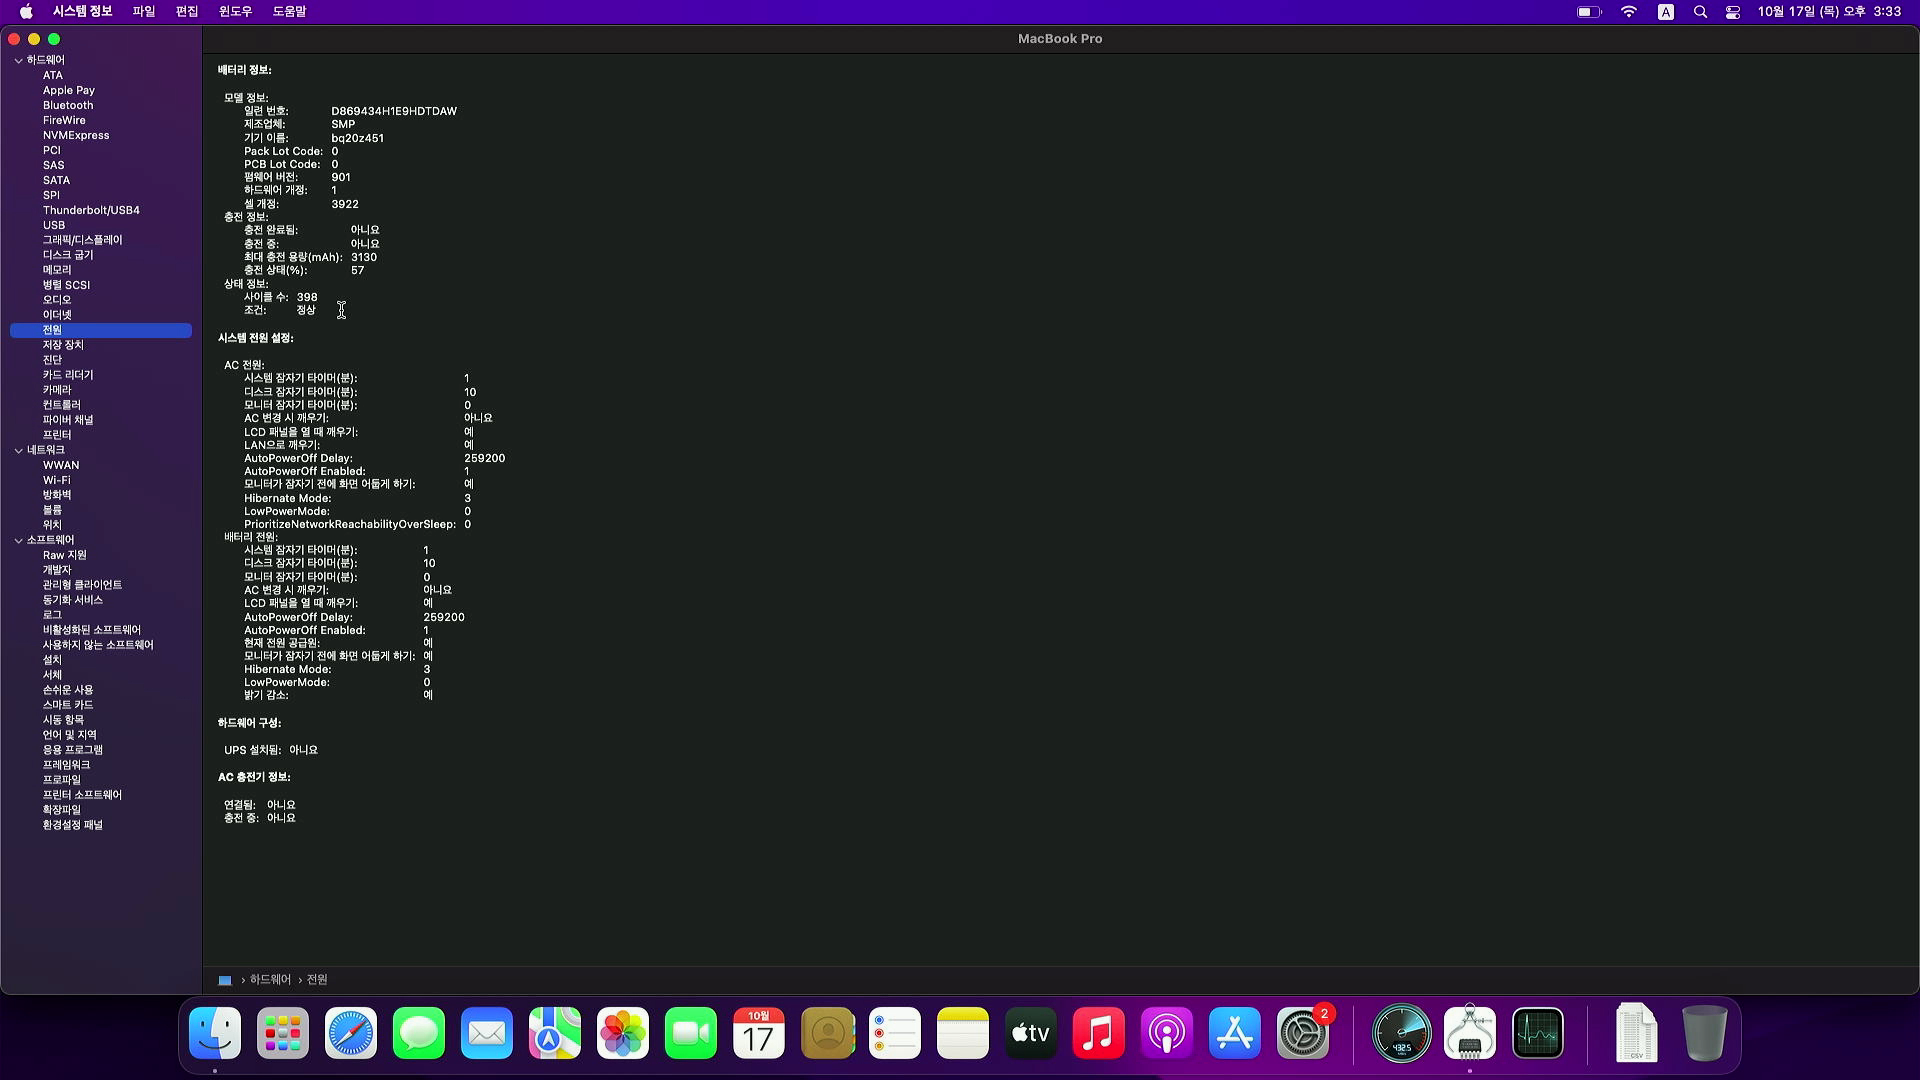Select Bluetooth in the sidebar
The width and height of the screenshot is (1920, 1080).
[68, 105]
